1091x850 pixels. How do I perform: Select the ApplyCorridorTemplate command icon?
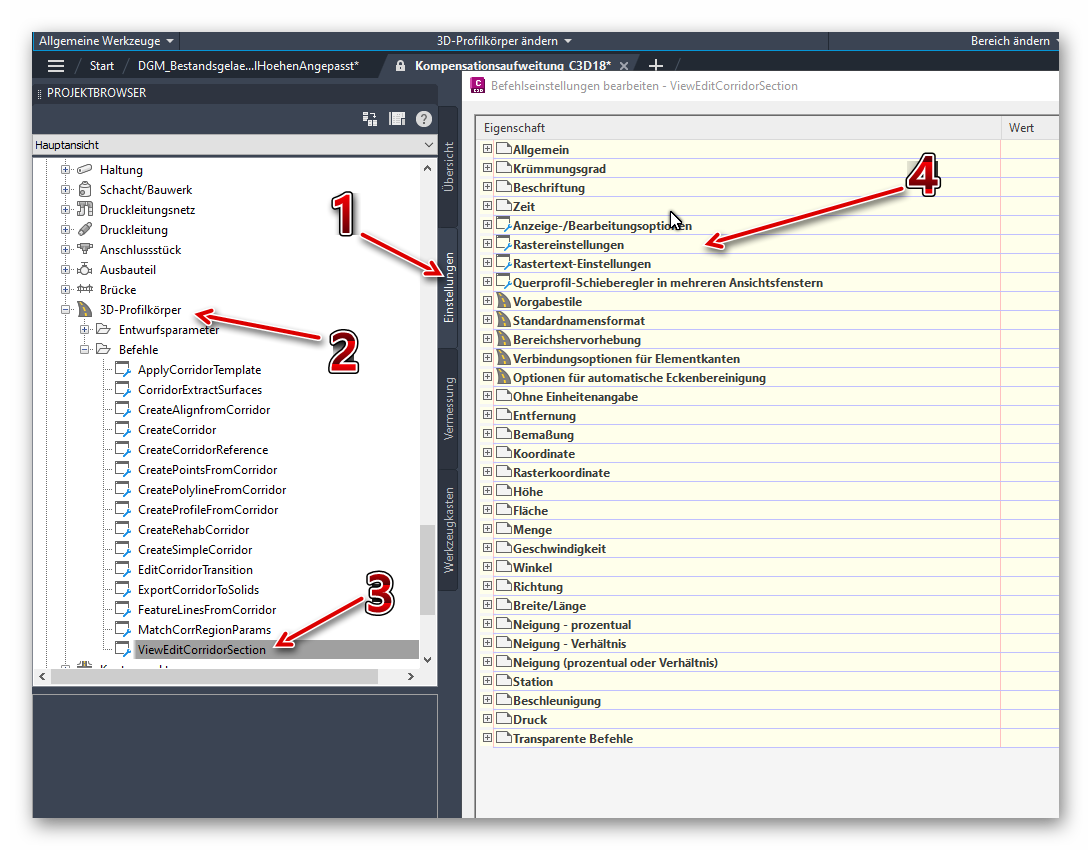123,369
